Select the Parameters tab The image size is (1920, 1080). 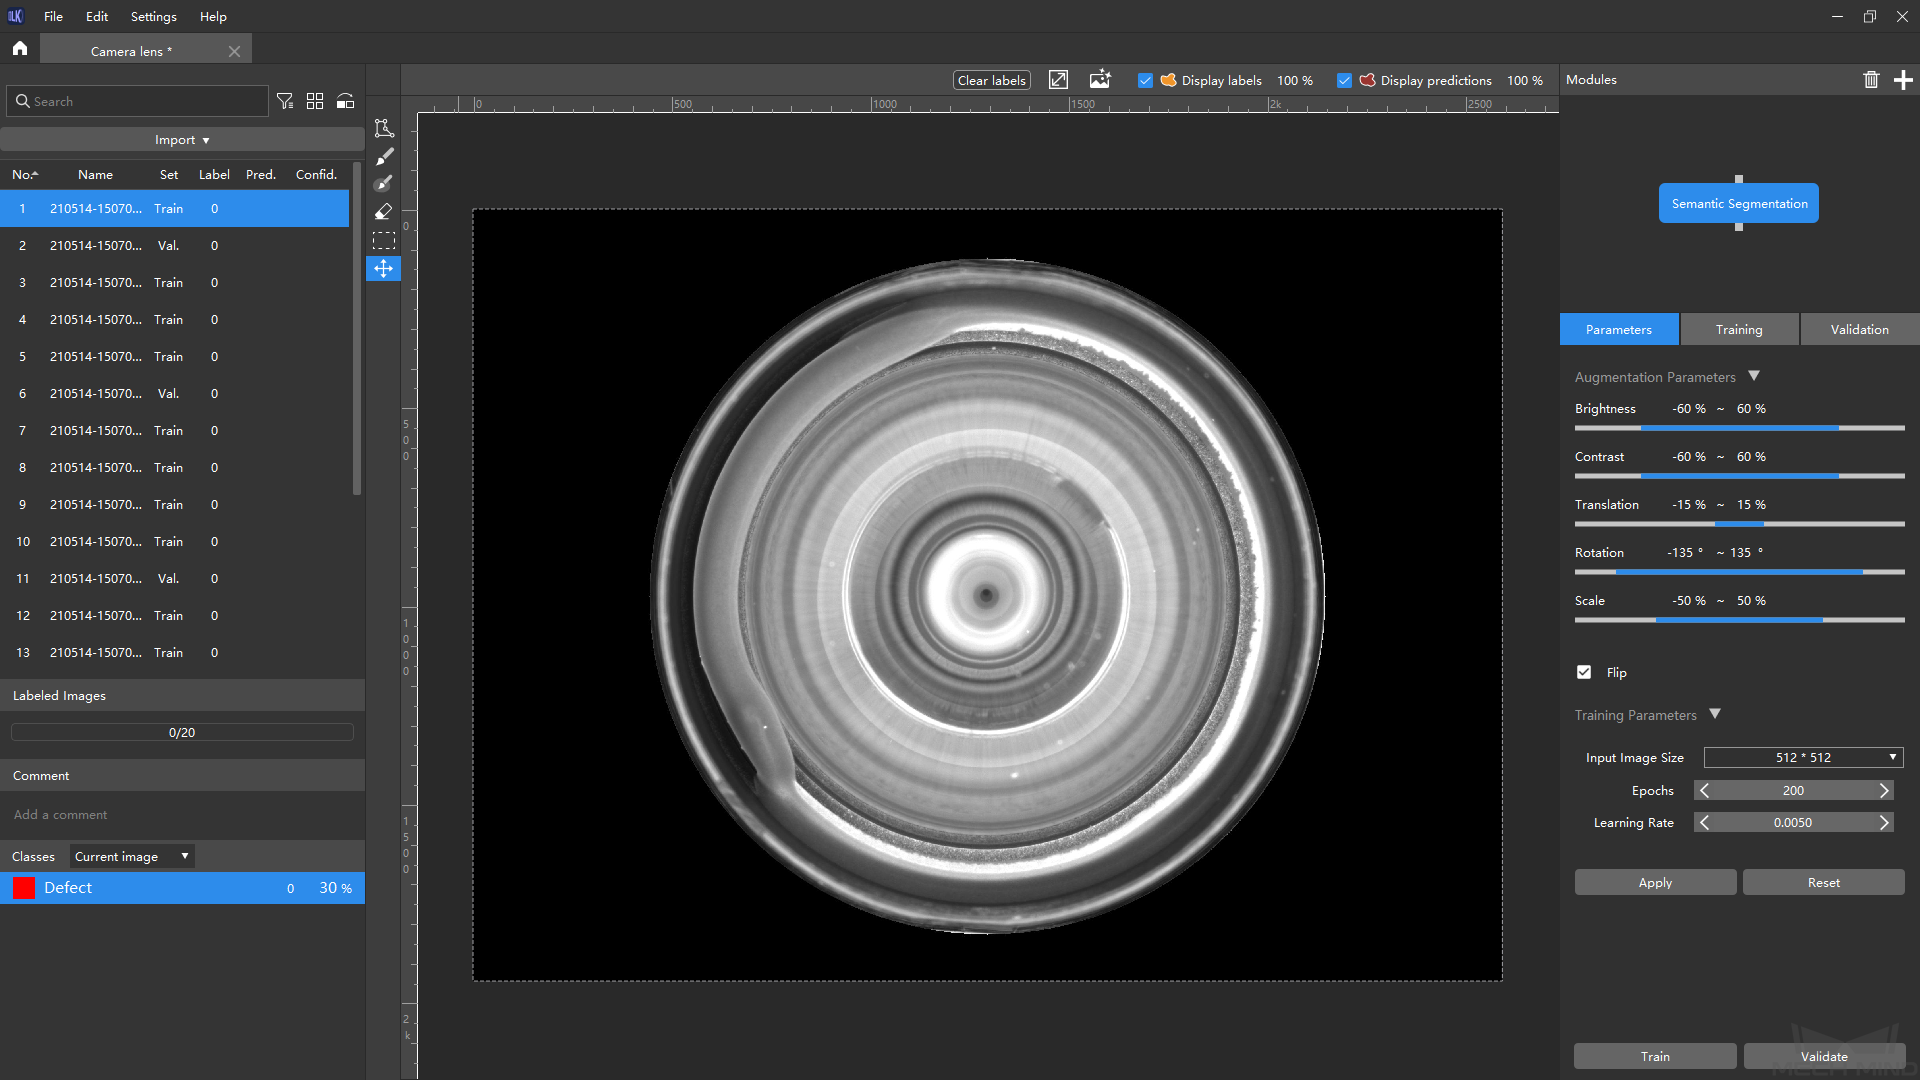[x=1618, y=329]
